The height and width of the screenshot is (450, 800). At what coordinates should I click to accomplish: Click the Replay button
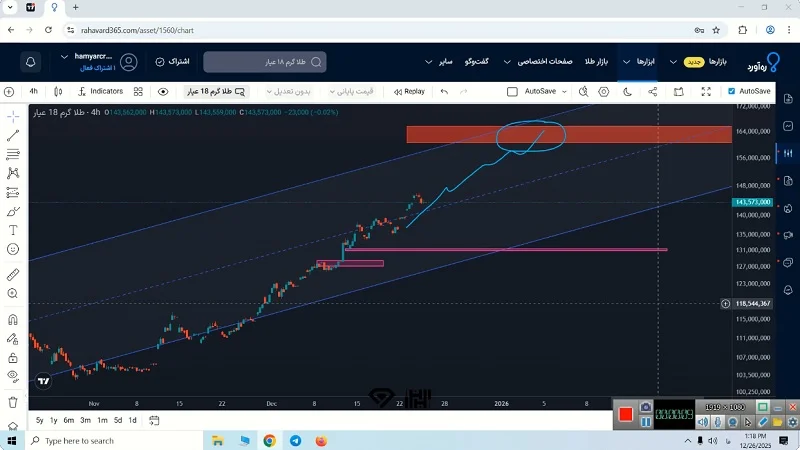(x=408, y=91)
